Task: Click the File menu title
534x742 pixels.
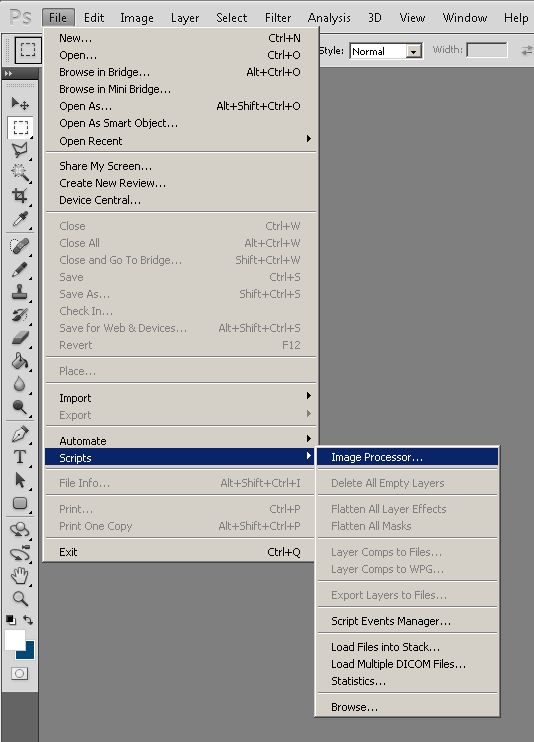Action: (58, 18)
